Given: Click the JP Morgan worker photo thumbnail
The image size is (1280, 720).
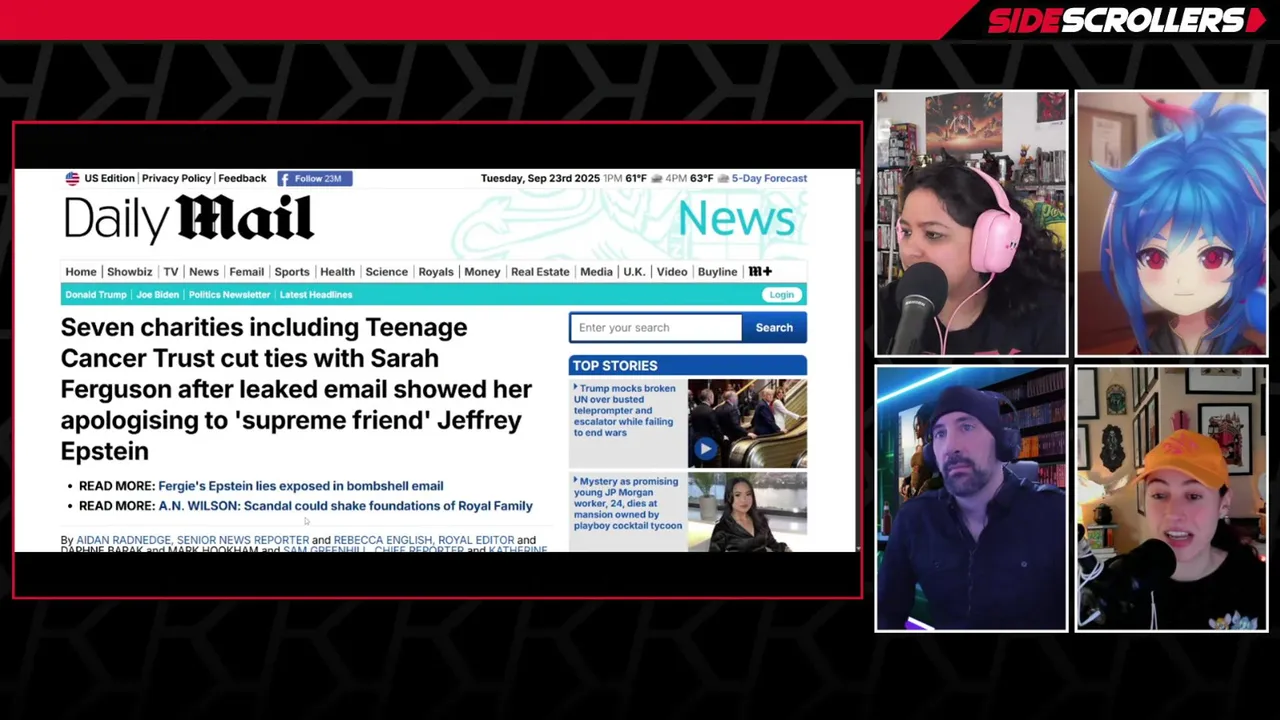Looking at the screenshot, I should (747, 511).
